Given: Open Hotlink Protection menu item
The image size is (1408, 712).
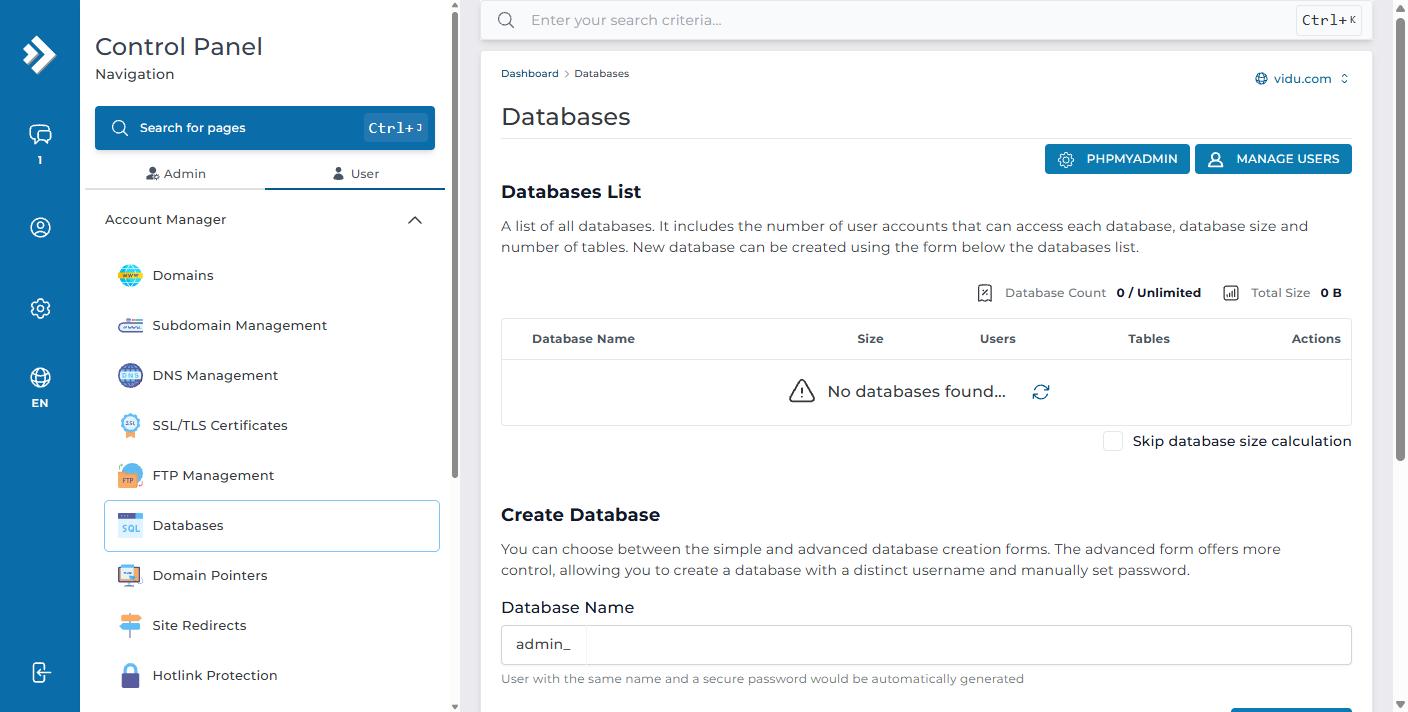Looking at the screenshot, I should [x=272, y=675].
